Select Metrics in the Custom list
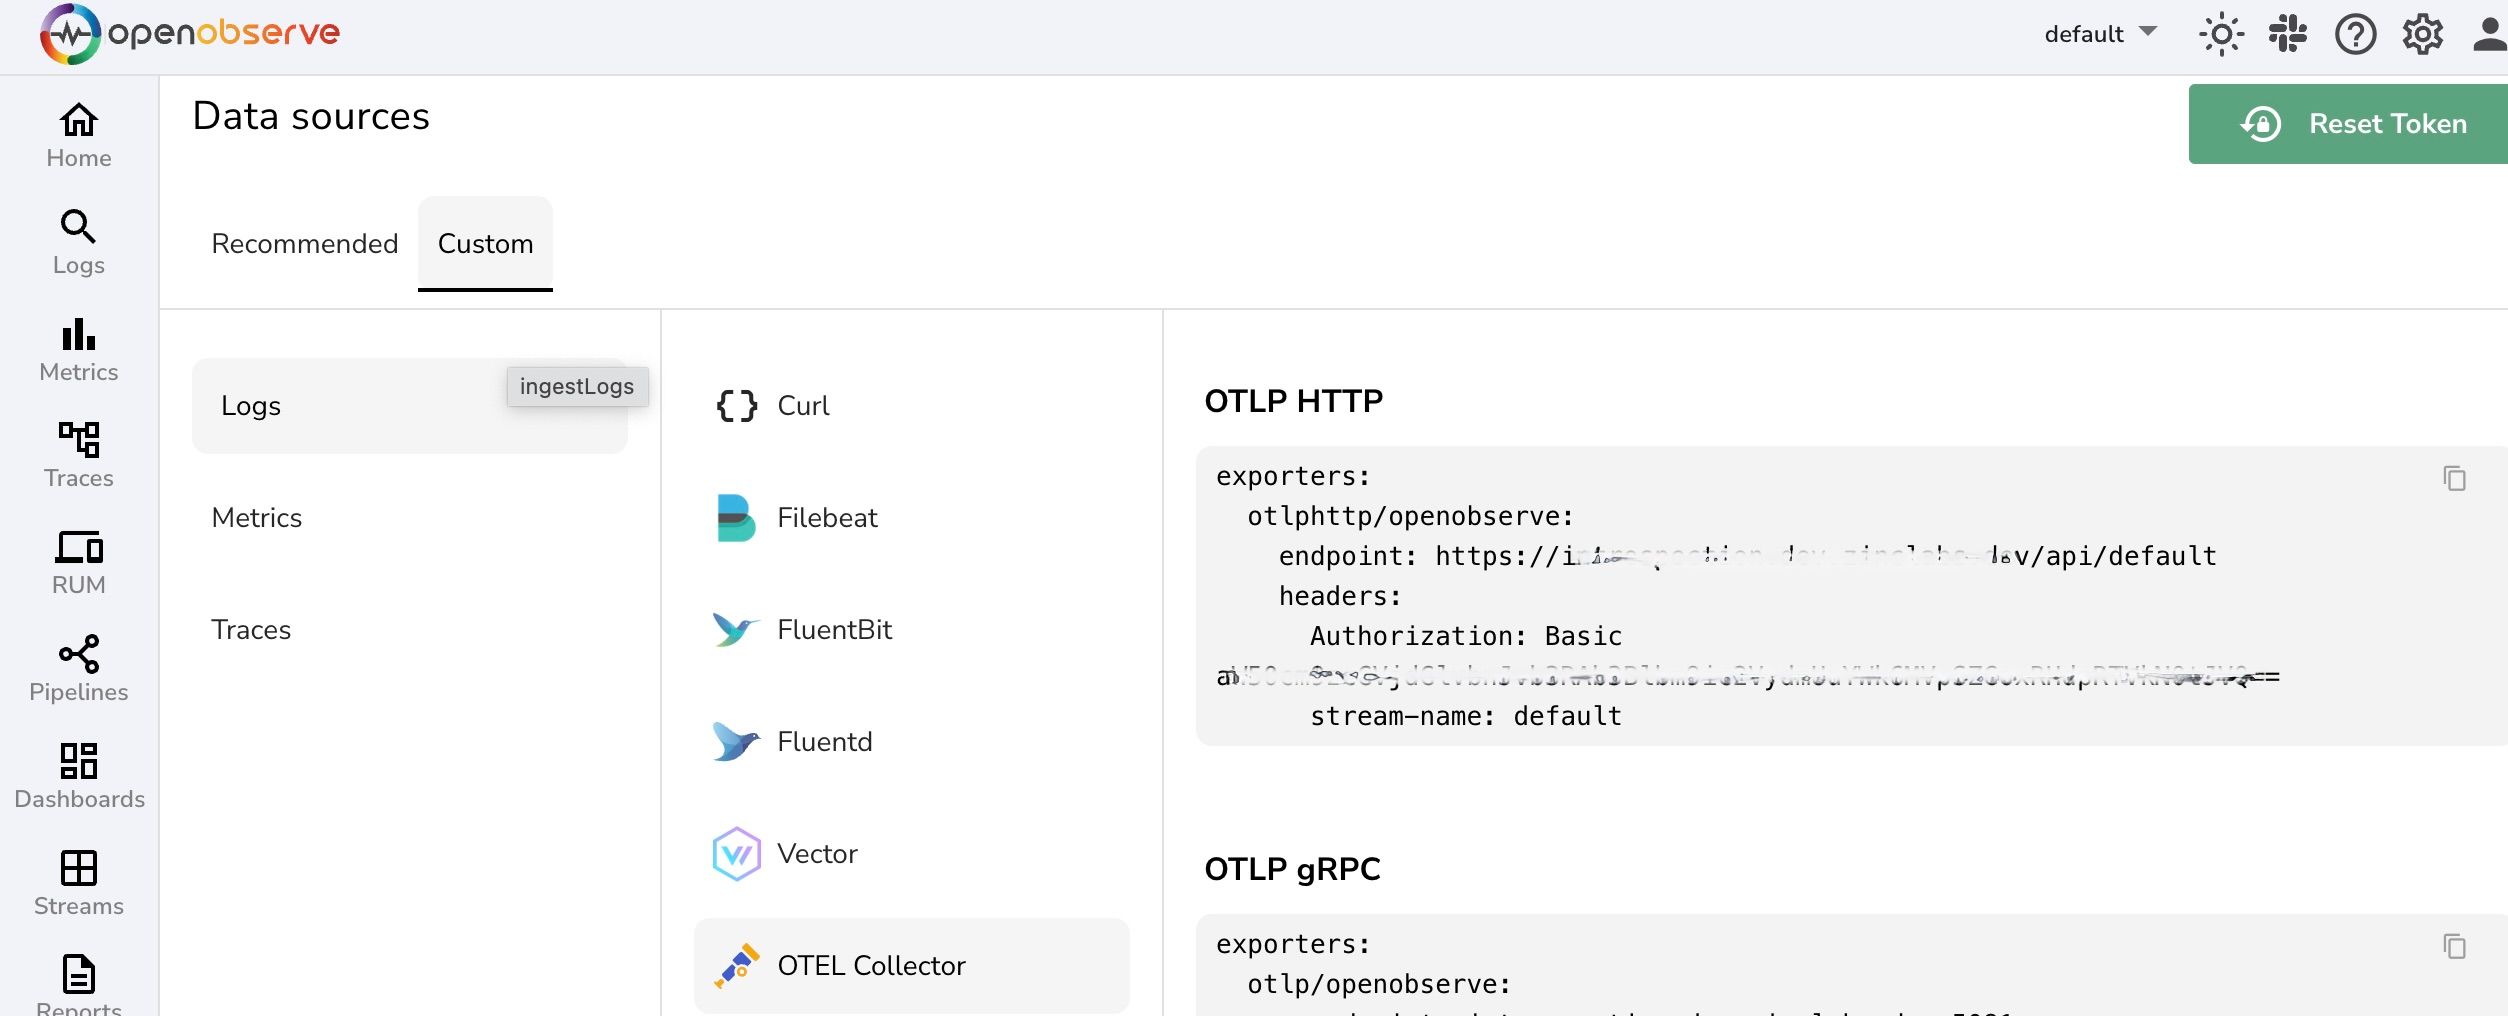The height and width of the screenshot is (1016, 2508). click(x=256, y=517)
